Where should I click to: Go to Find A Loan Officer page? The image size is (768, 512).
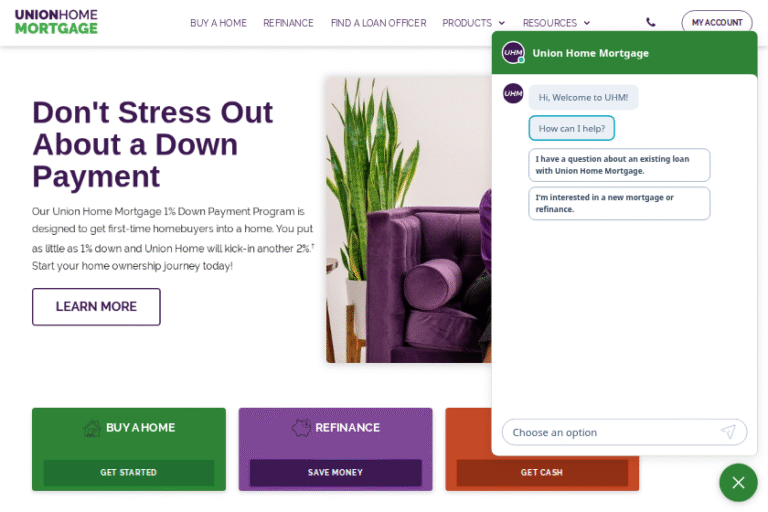click(379, 23)
